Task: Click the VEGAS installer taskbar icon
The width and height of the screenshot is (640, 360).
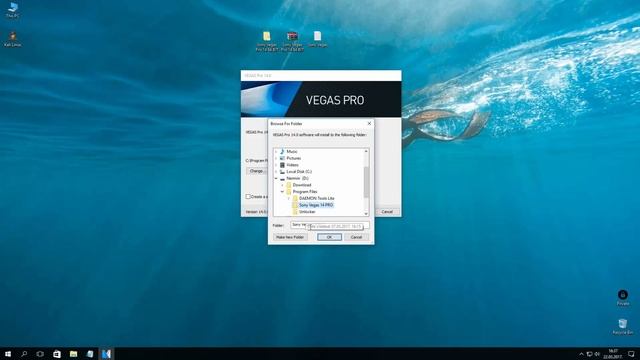Action: pos(107,354)
